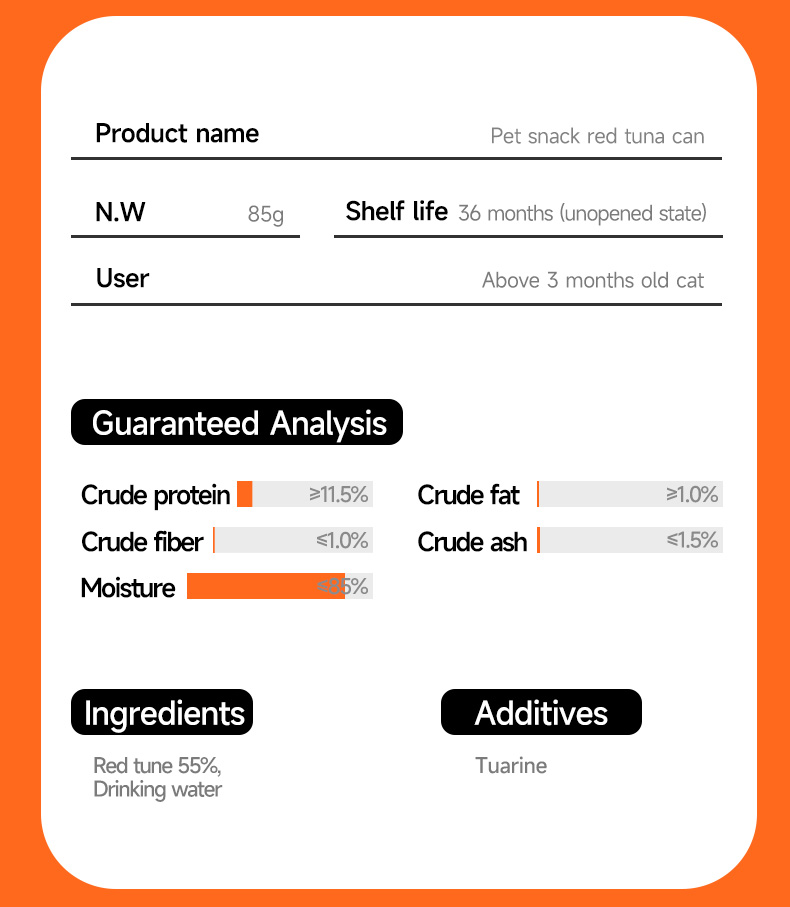Click the Guaranteed Analysis heading badge
This screenshot has width=790, height=907.
coord(237,422)
